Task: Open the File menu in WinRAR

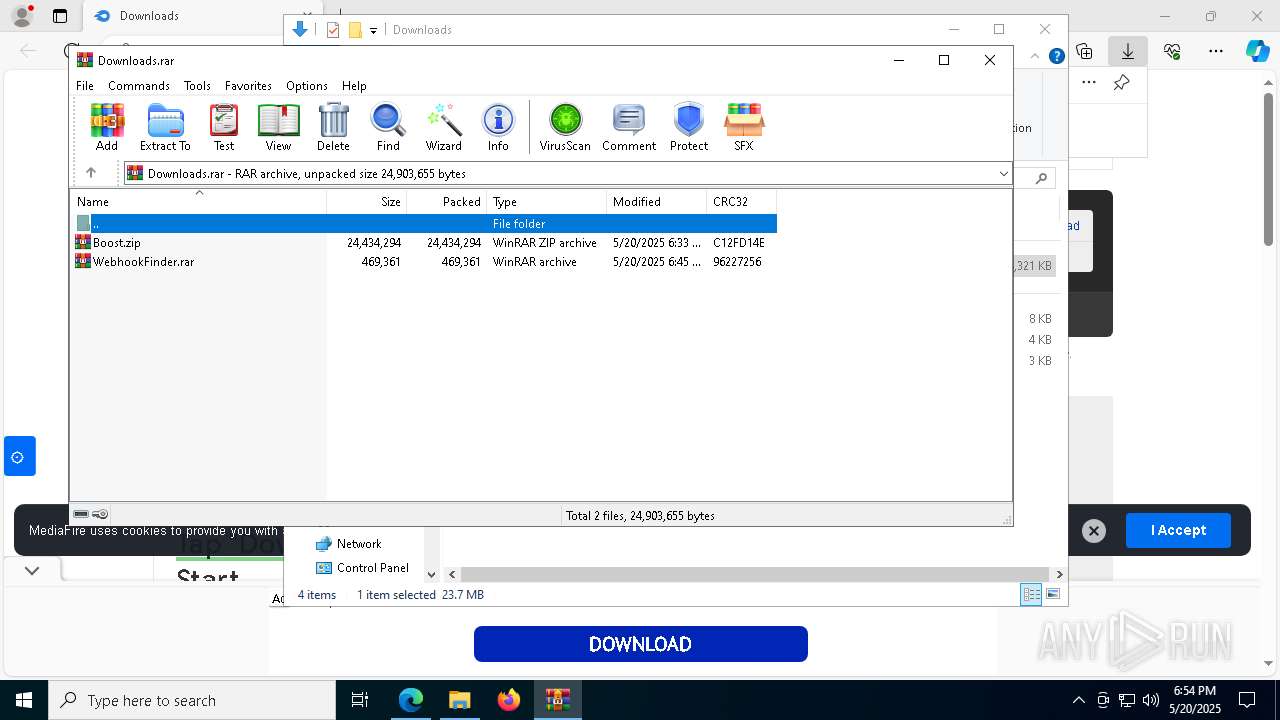Action: 85,86
